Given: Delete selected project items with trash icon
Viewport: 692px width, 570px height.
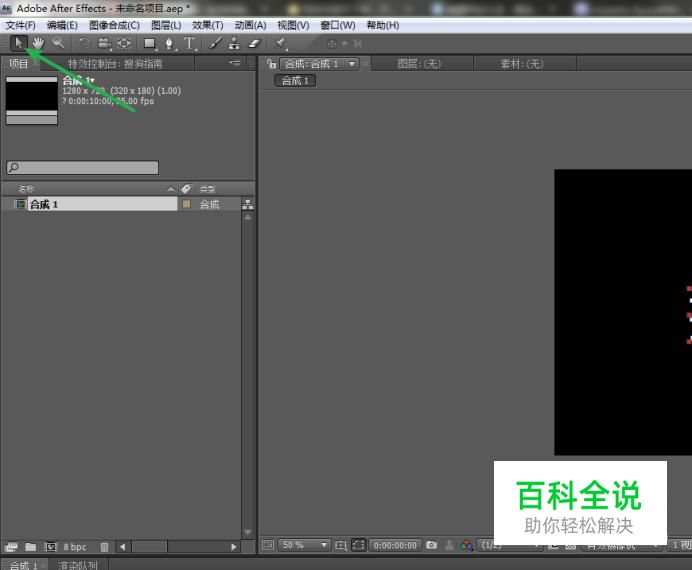Looking at the screenshot, I should point(105,547).
